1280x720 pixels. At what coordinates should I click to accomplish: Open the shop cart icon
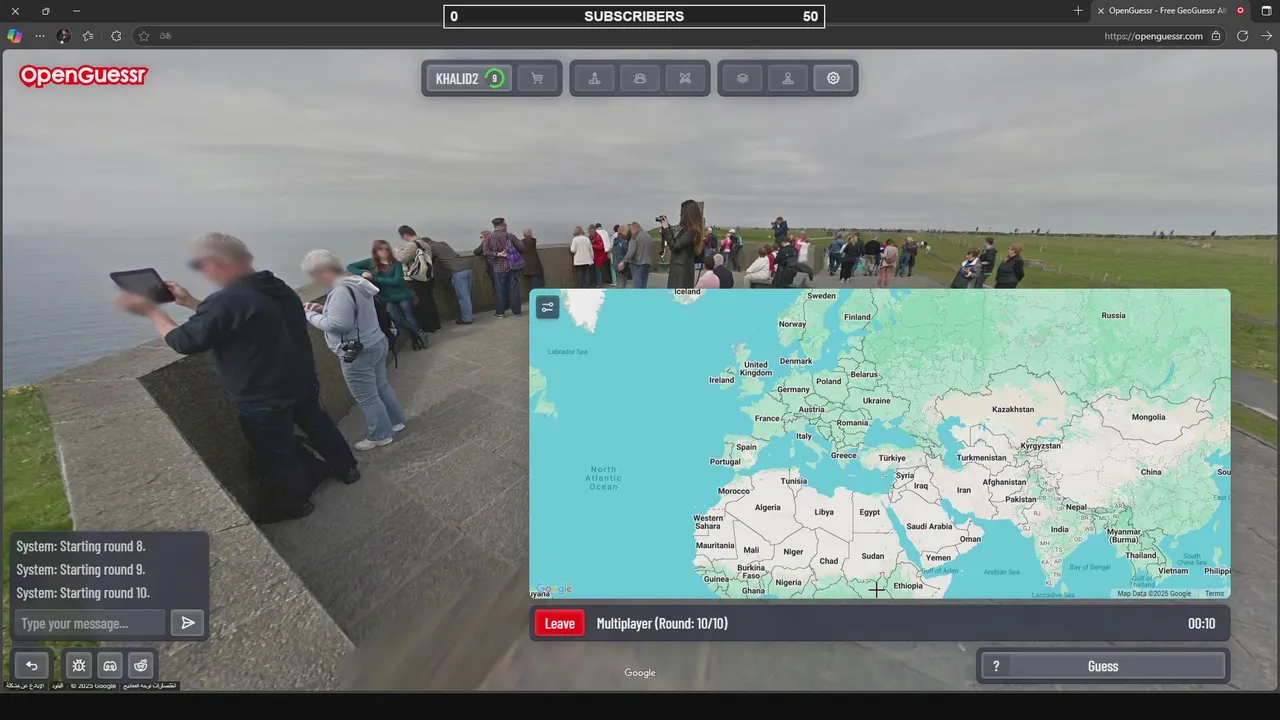537,78
